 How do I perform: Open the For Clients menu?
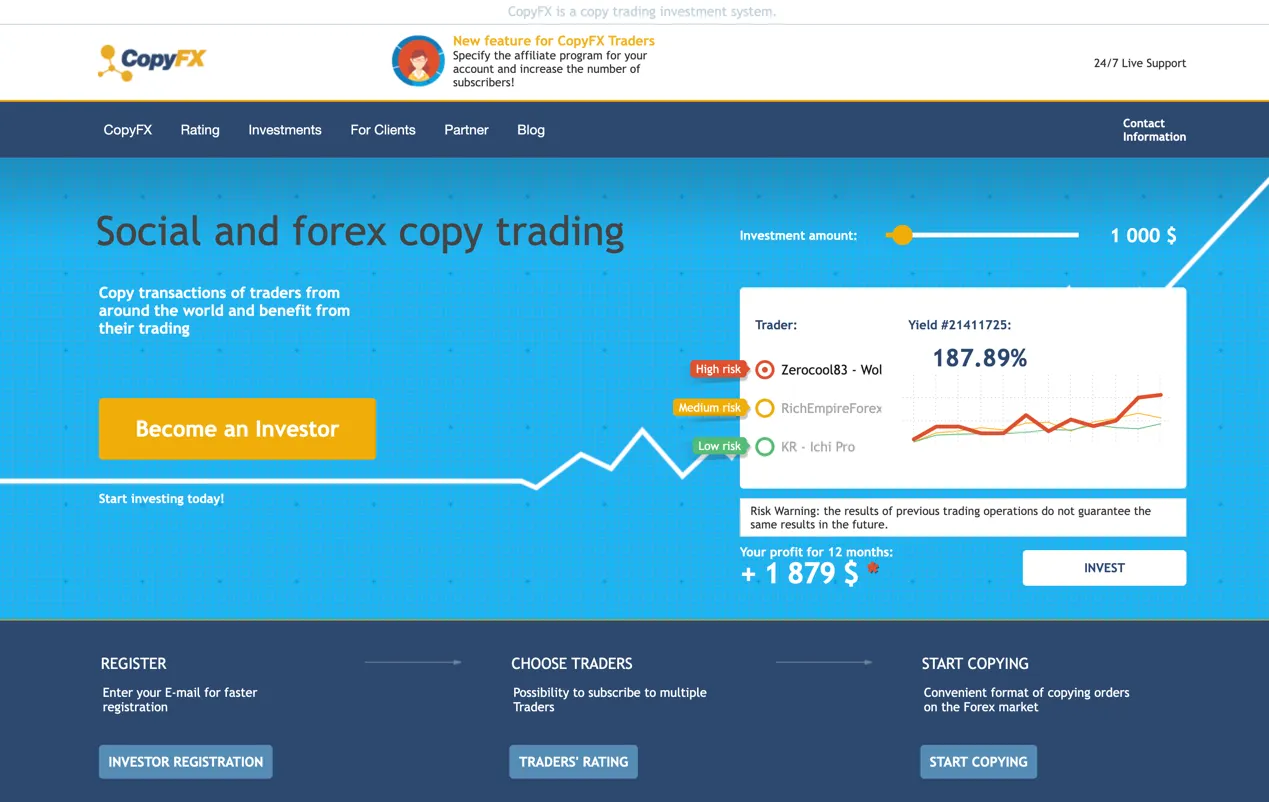(x=383, y=130)
